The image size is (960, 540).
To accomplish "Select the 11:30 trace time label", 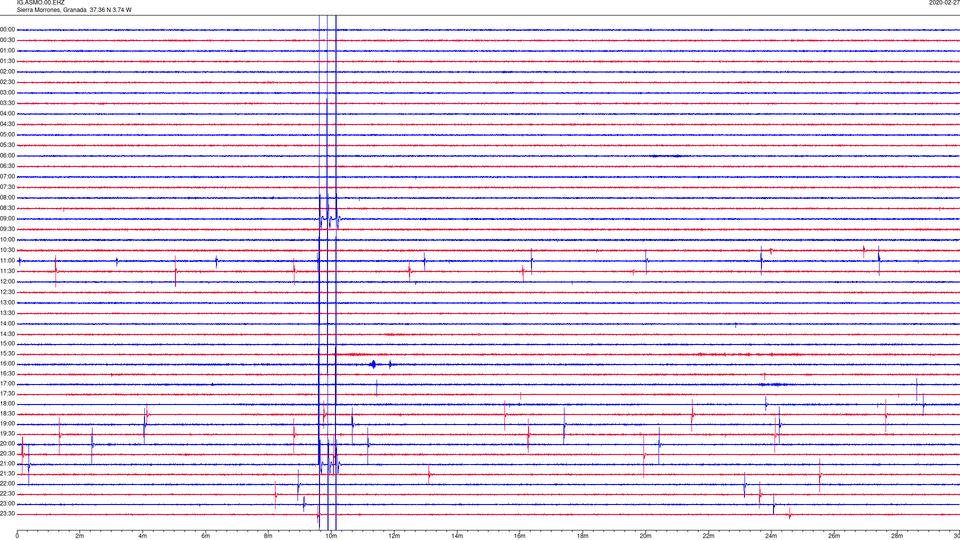I will click(x=7, y=271).
